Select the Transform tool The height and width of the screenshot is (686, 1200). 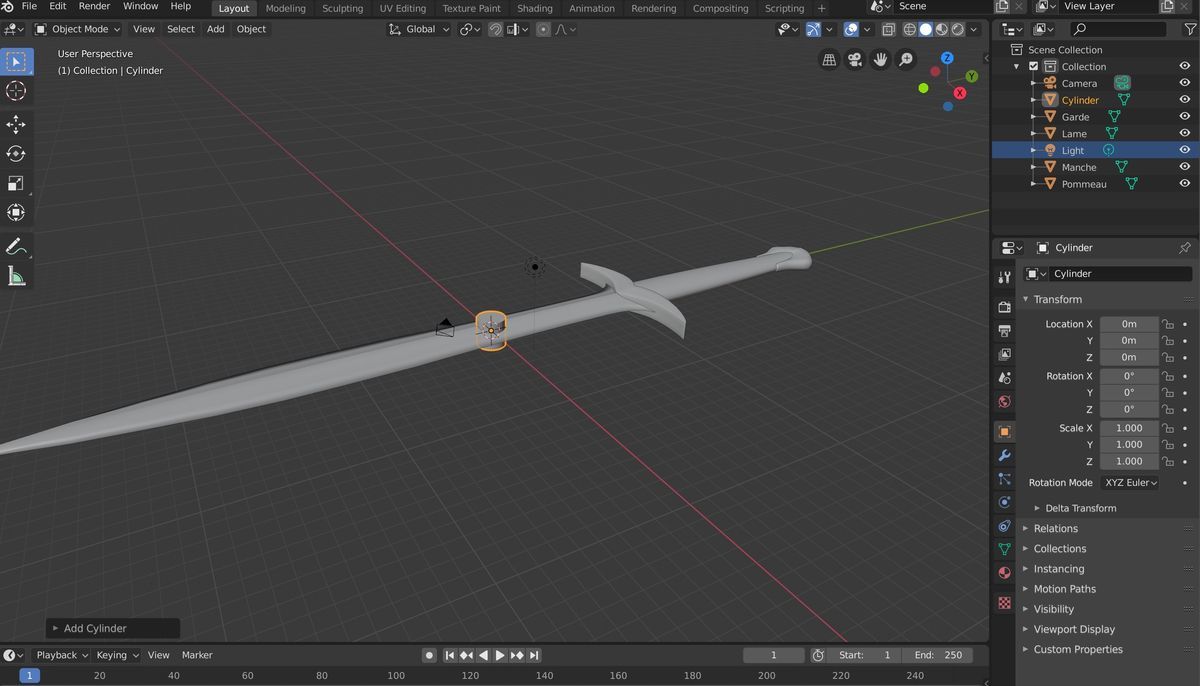(16, 212)
